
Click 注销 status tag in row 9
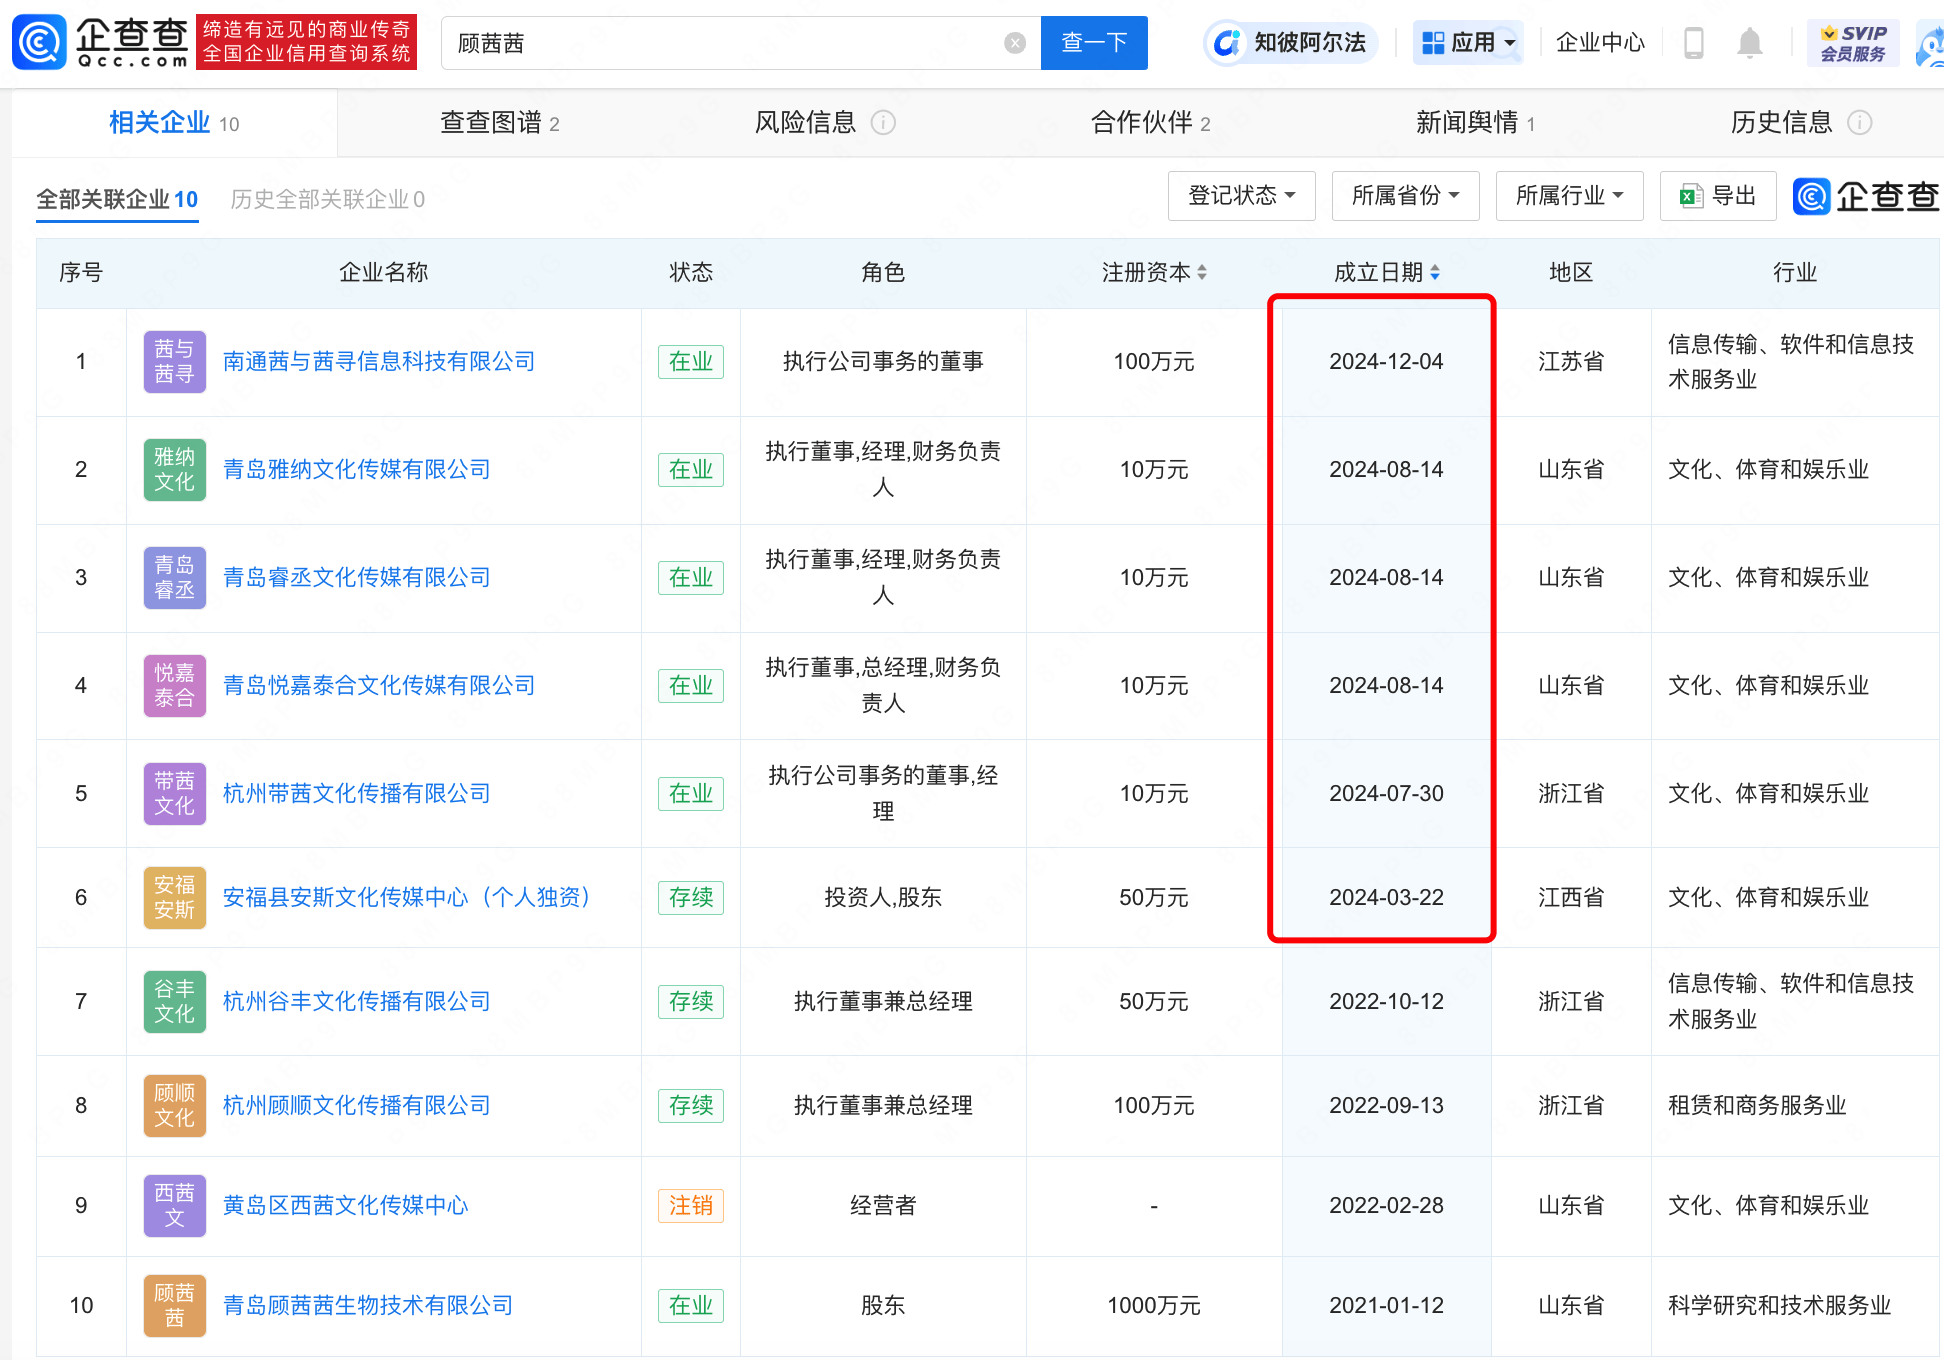pyautogui.click(x=691, y=1206)
